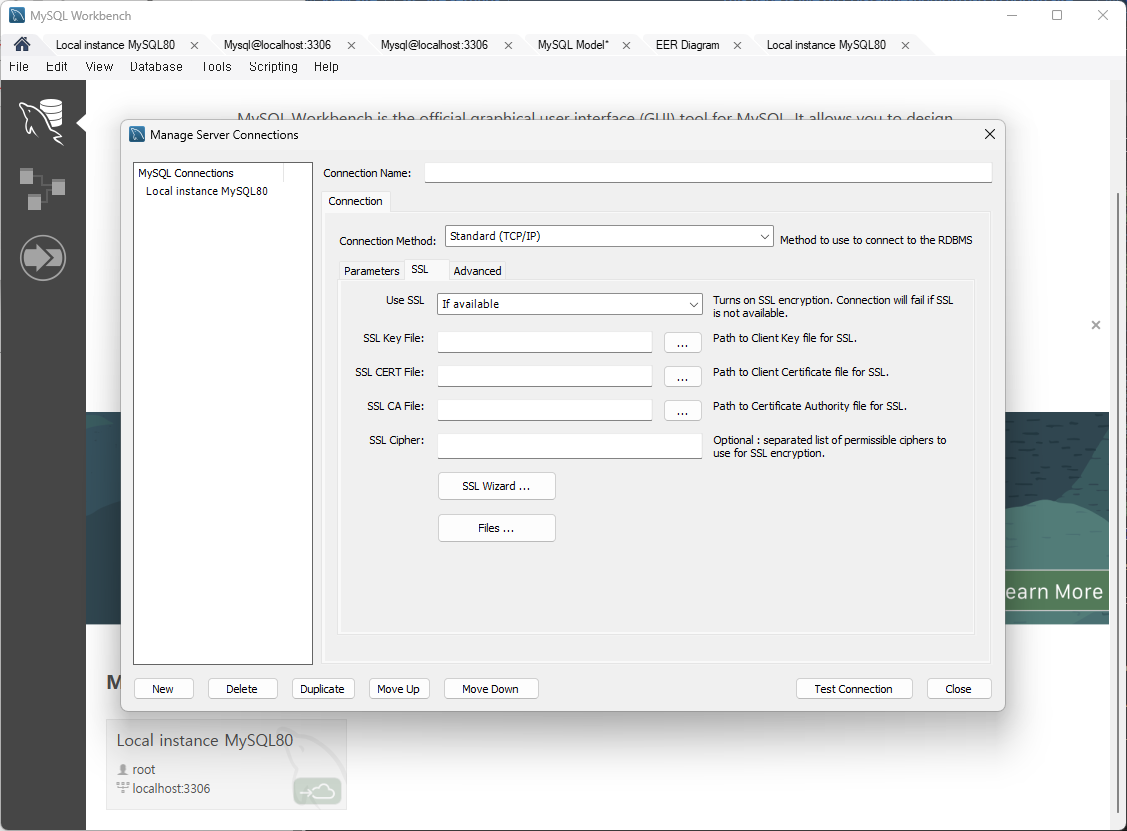Go to the Home screen tab icon
1127x831 pixels.
pyautogui.click(x=22, y=45)
